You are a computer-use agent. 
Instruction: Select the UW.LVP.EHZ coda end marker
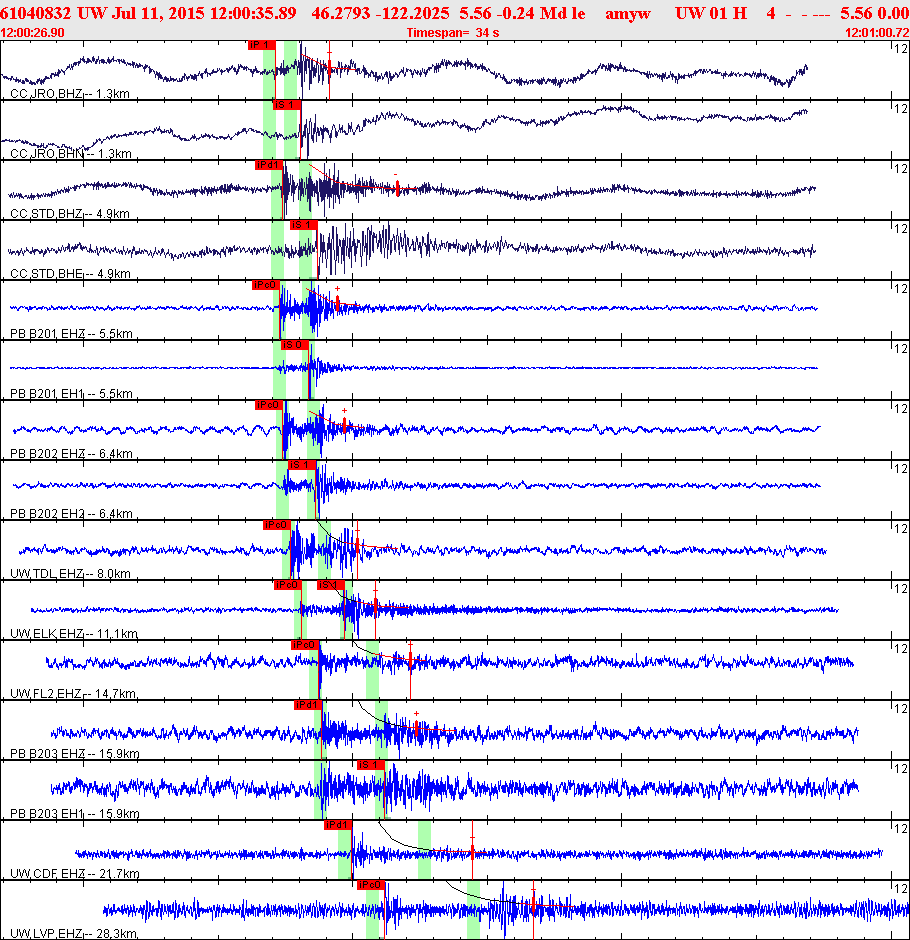click(x=533, y=908)
